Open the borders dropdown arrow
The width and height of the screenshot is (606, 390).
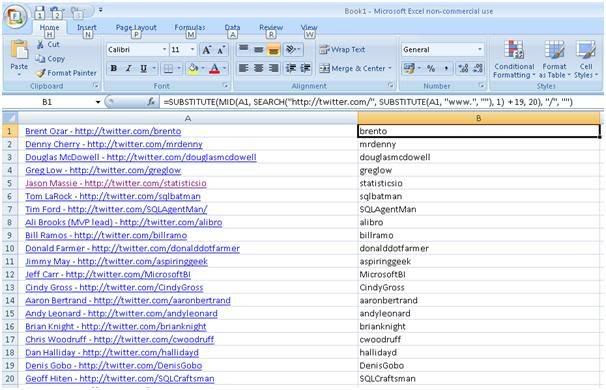pos(179,69)
